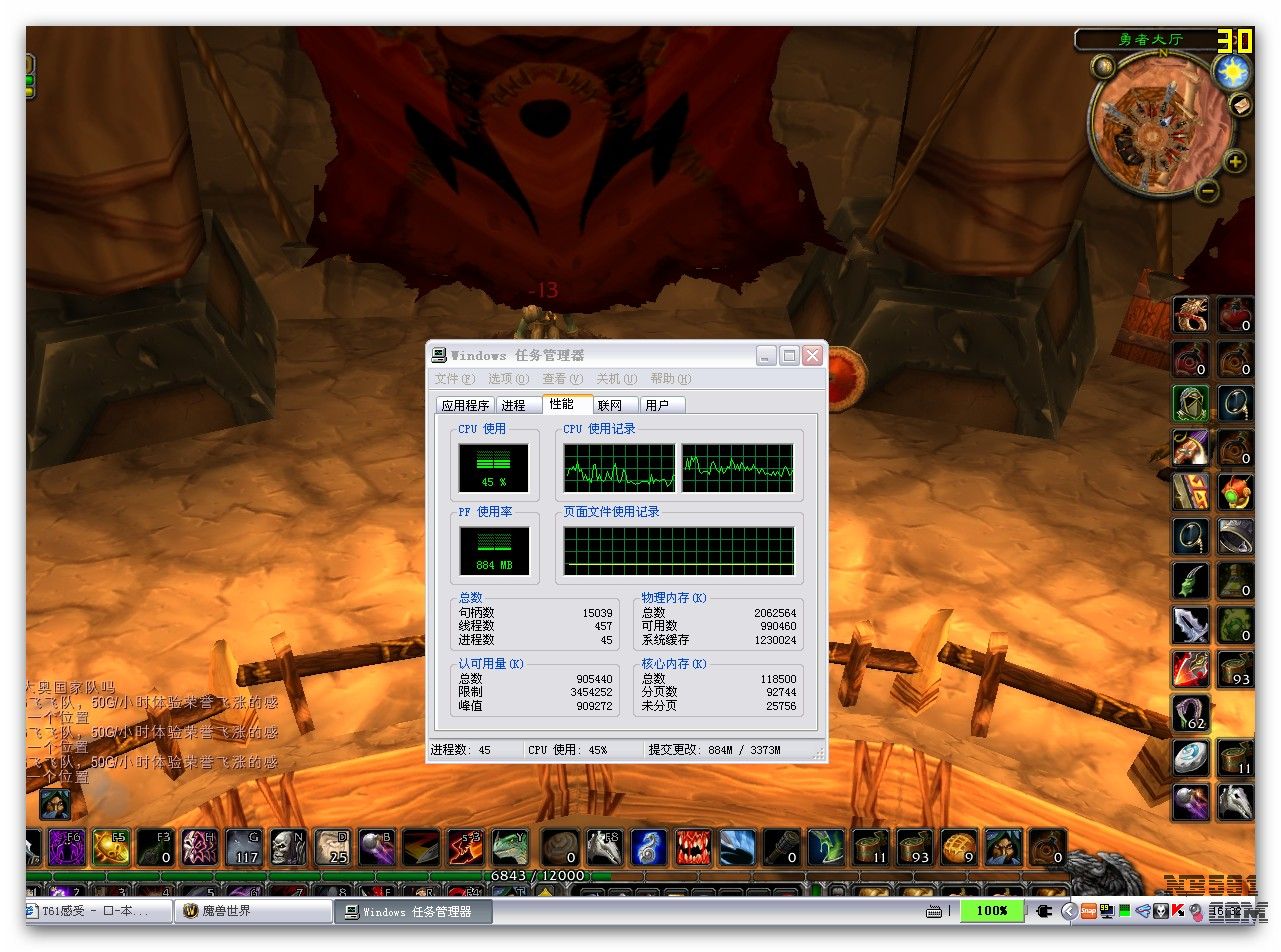1281x952 pixels.
Task: Click the sun day/night indicator on the minimap
Action: [x=1231, y=72]
